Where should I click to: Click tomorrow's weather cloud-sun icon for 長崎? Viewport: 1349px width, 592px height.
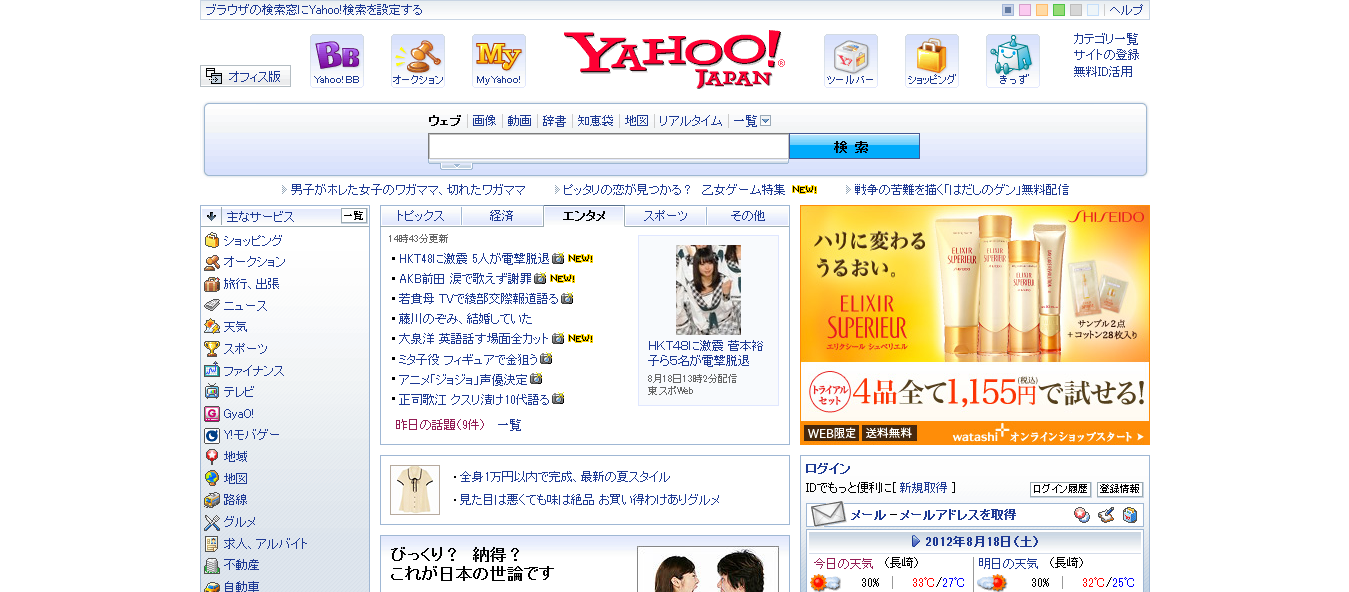coord(992,583)
